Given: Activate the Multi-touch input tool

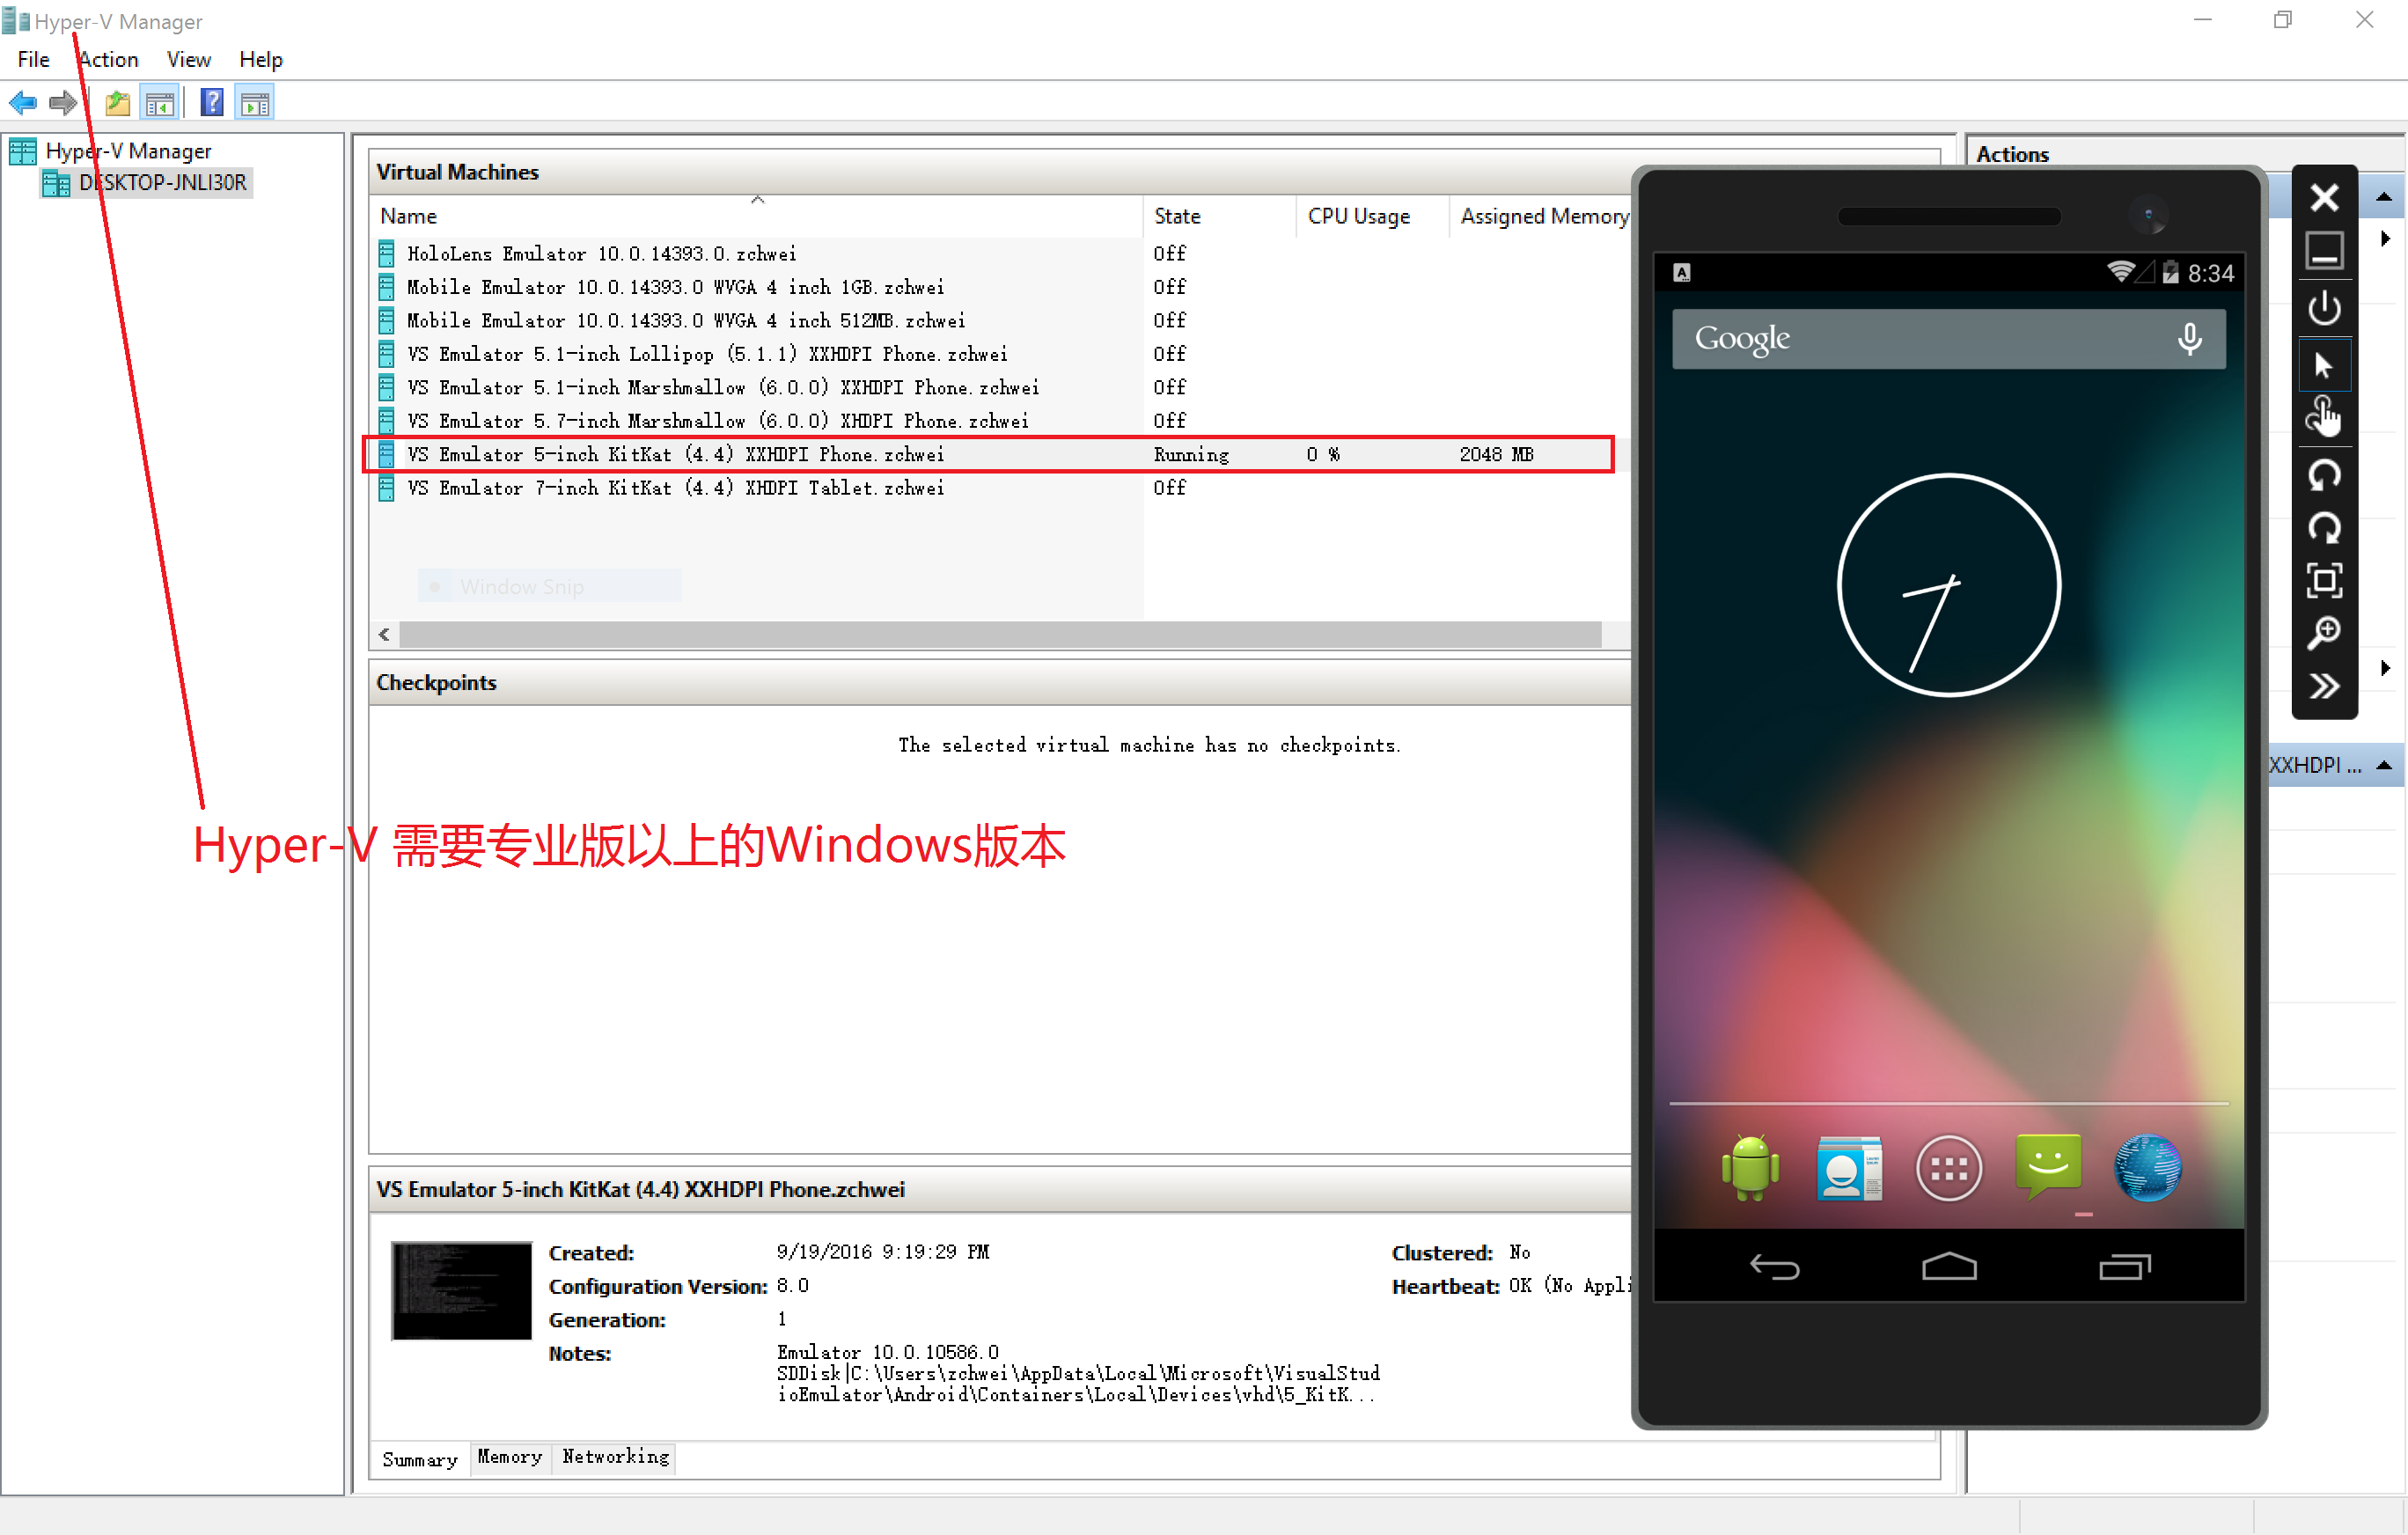Looking at the screenshot, I should click(2325, 417).
